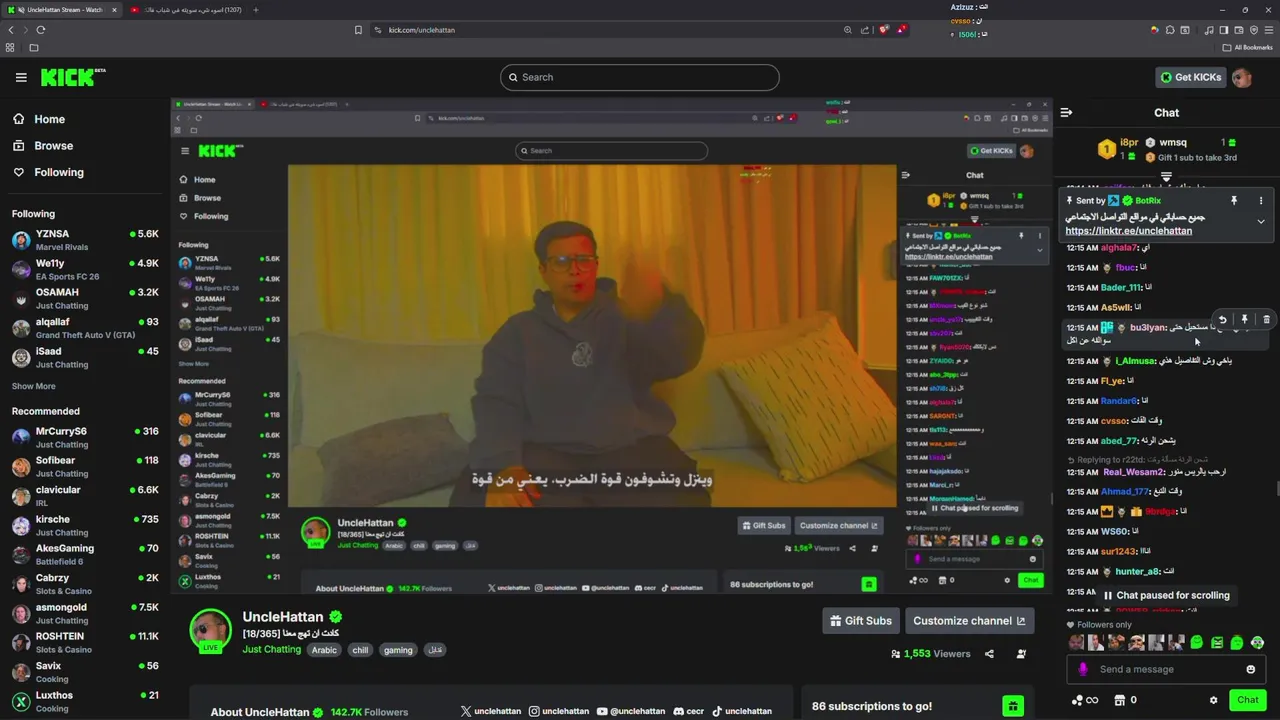This screenshot has width=1280, height=720.
Task: Focus the Kick search field
Action: (x=640, y=77)
